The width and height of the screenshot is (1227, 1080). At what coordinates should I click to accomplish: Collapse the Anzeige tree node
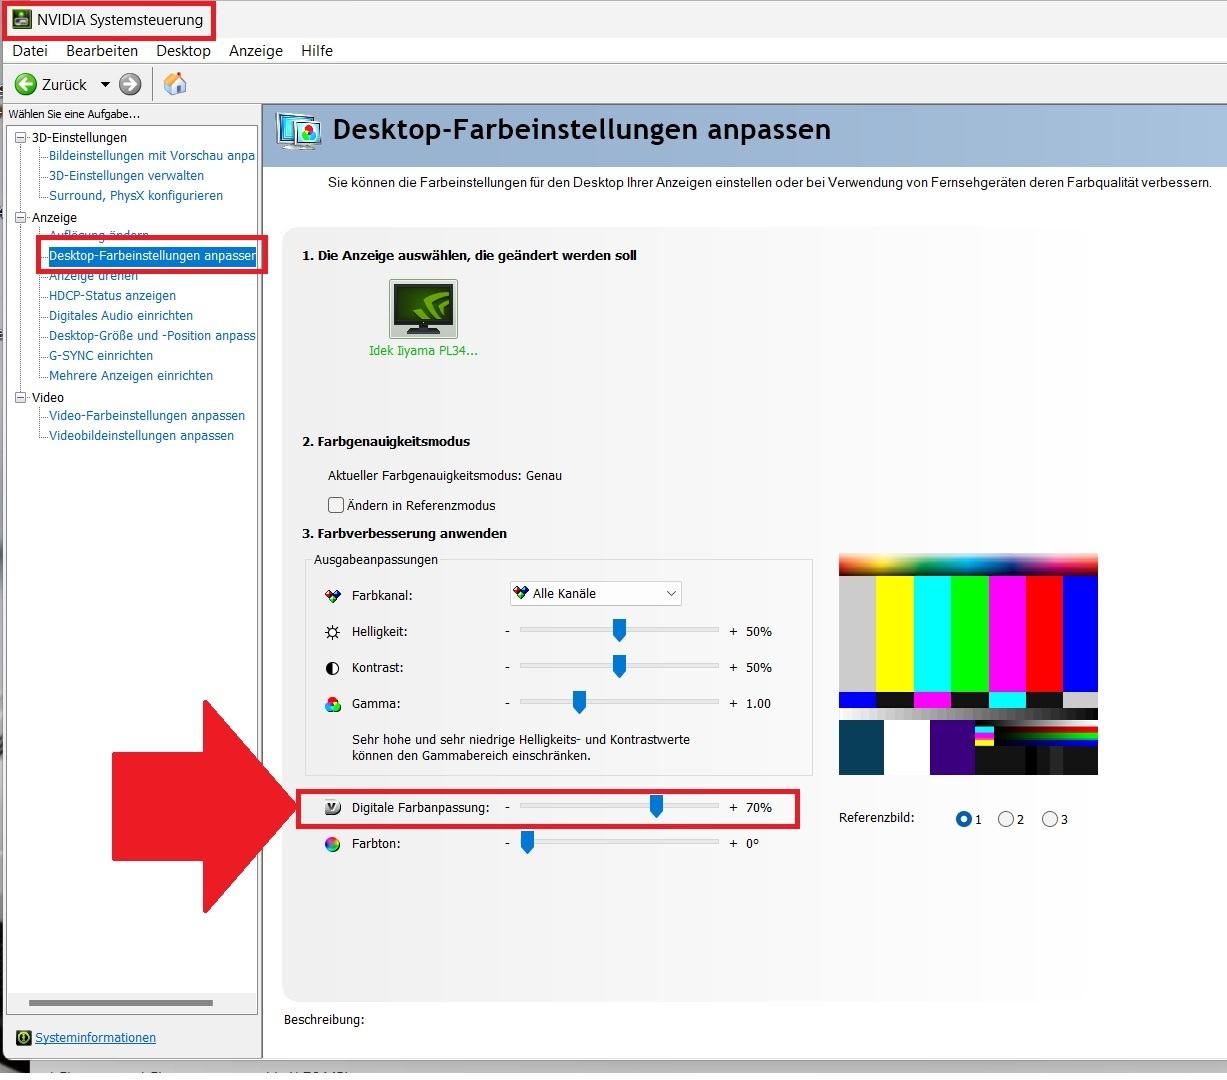(x=21, y=218)
